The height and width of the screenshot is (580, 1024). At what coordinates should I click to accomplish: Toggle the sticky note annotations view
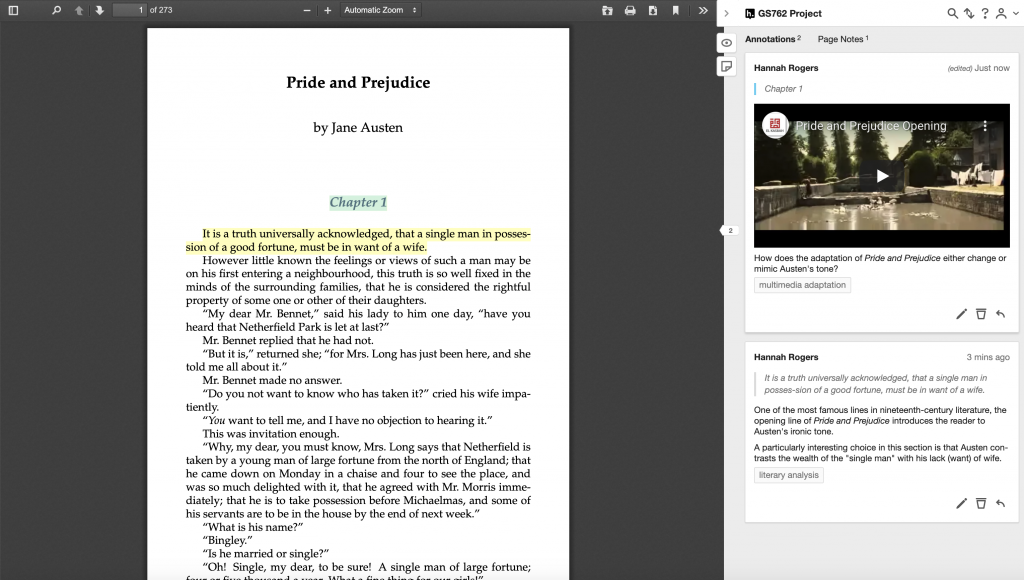[726, 65]
